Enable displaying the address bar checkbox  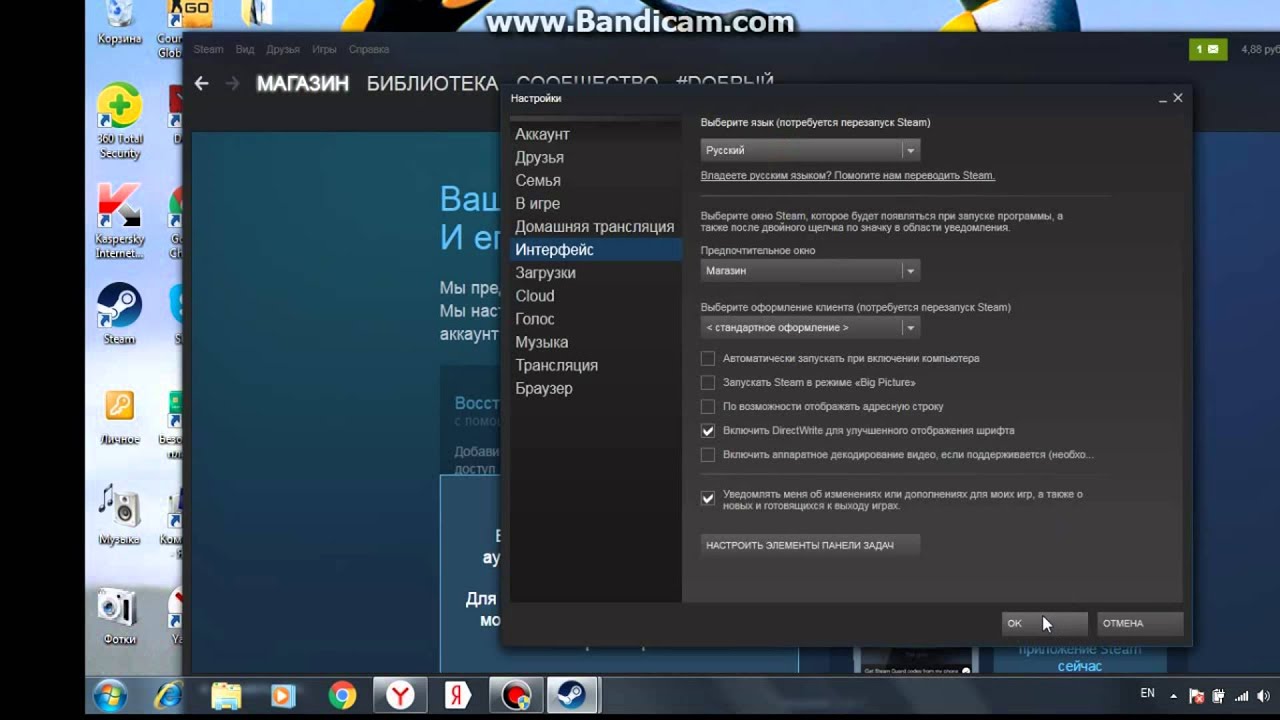[708, 406]
